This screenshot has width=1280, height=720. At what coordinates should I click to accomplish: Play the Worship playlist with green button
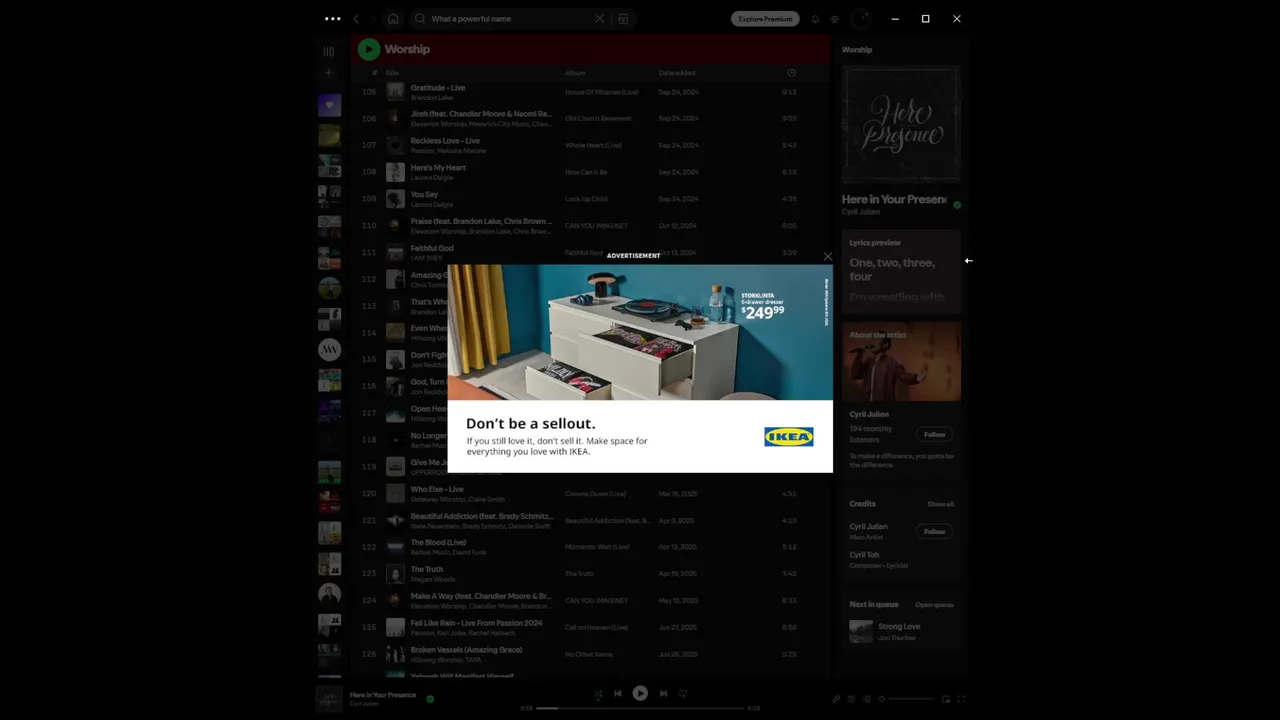tap(369, 49)
